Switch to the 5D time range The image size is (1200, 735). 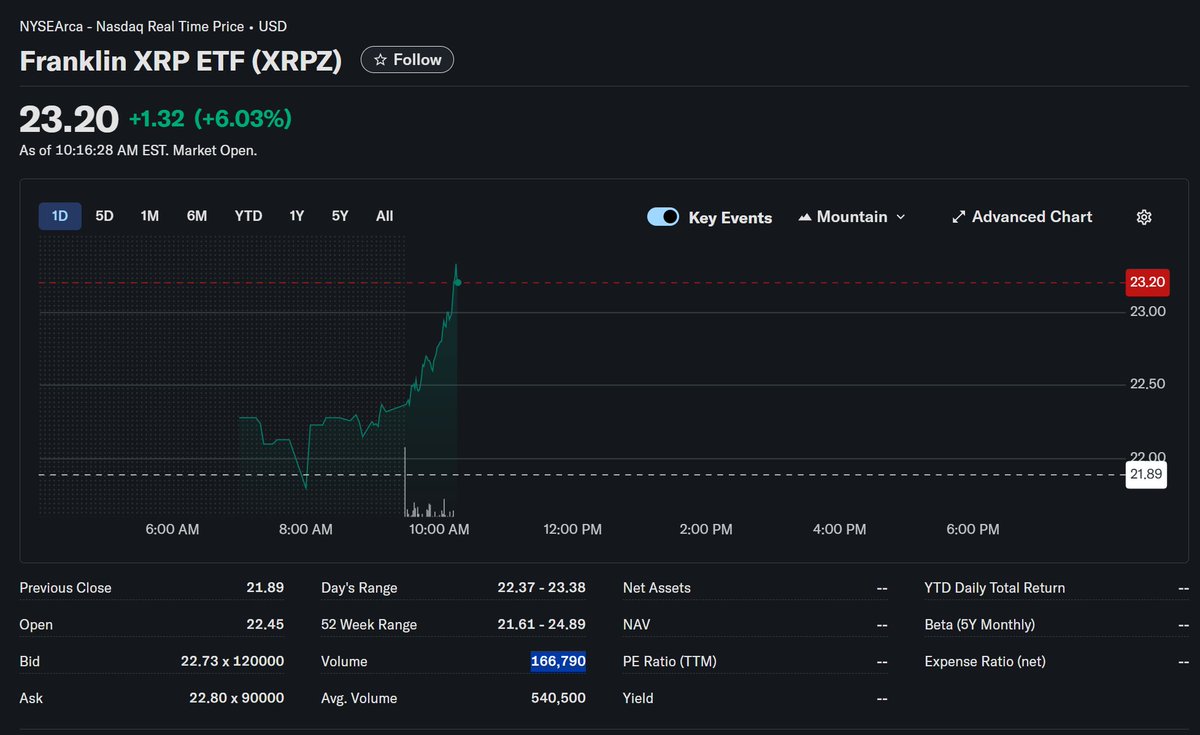(104, 216)
